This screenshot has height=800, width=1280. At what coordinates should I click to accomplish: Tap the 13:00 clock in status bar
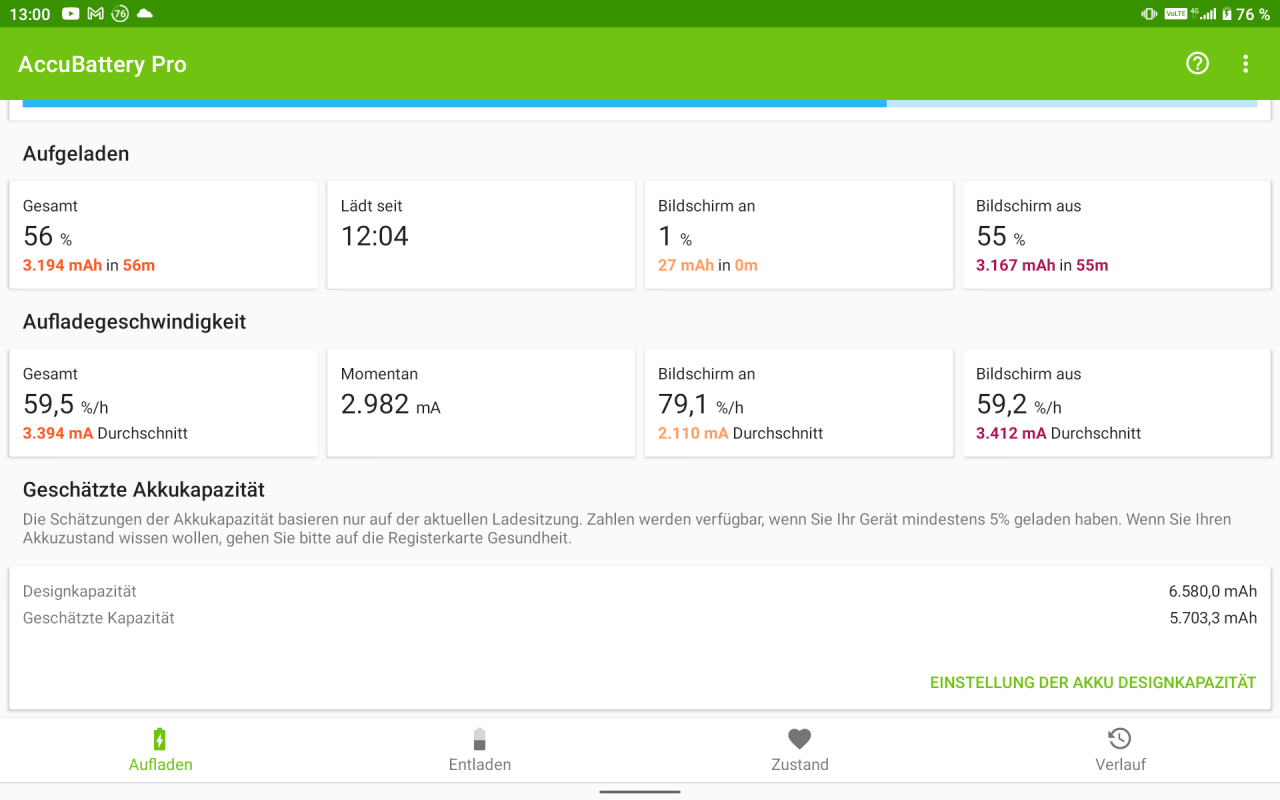[30, 14]
